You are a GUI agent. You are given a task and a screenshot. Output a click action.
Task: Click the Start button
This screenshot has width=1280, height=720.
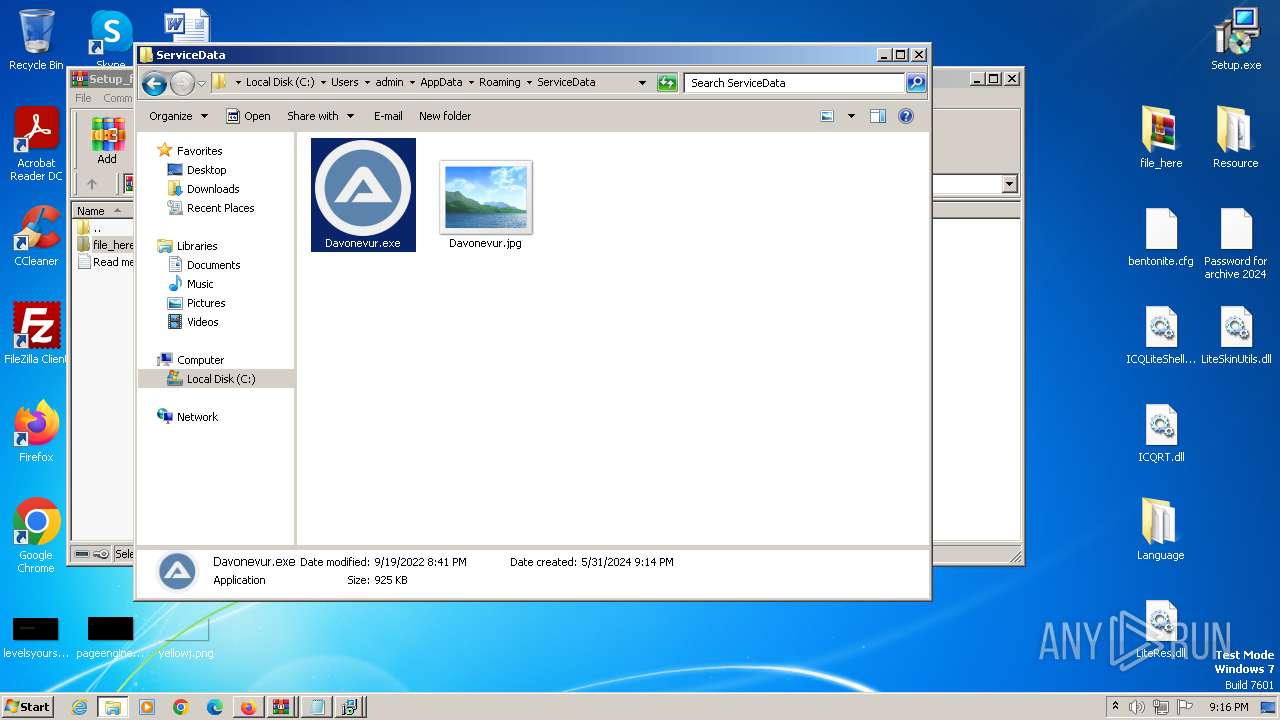(x=27, y=706)
